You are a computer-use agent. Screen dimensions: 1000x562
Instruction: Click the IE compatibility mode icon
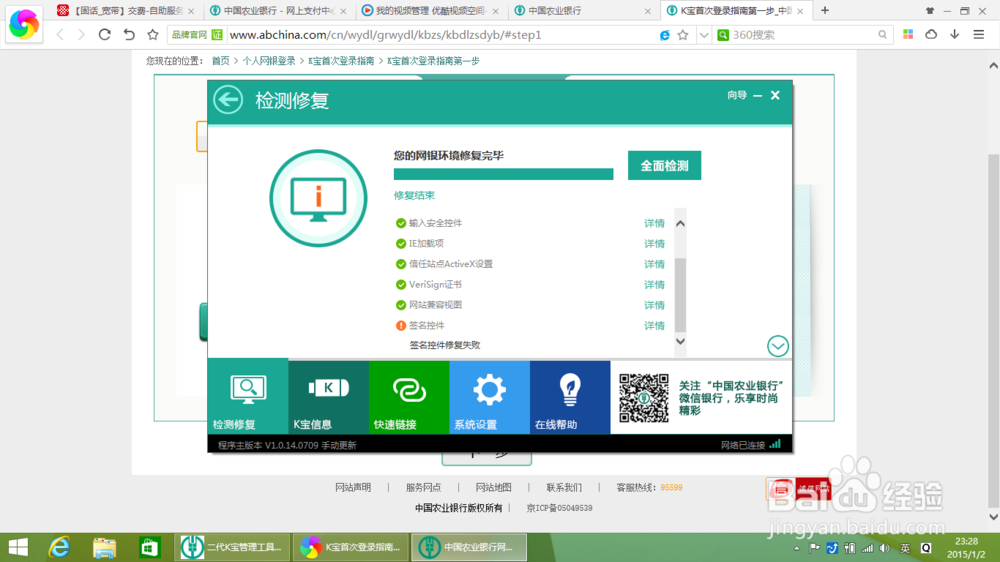point(665,35)
